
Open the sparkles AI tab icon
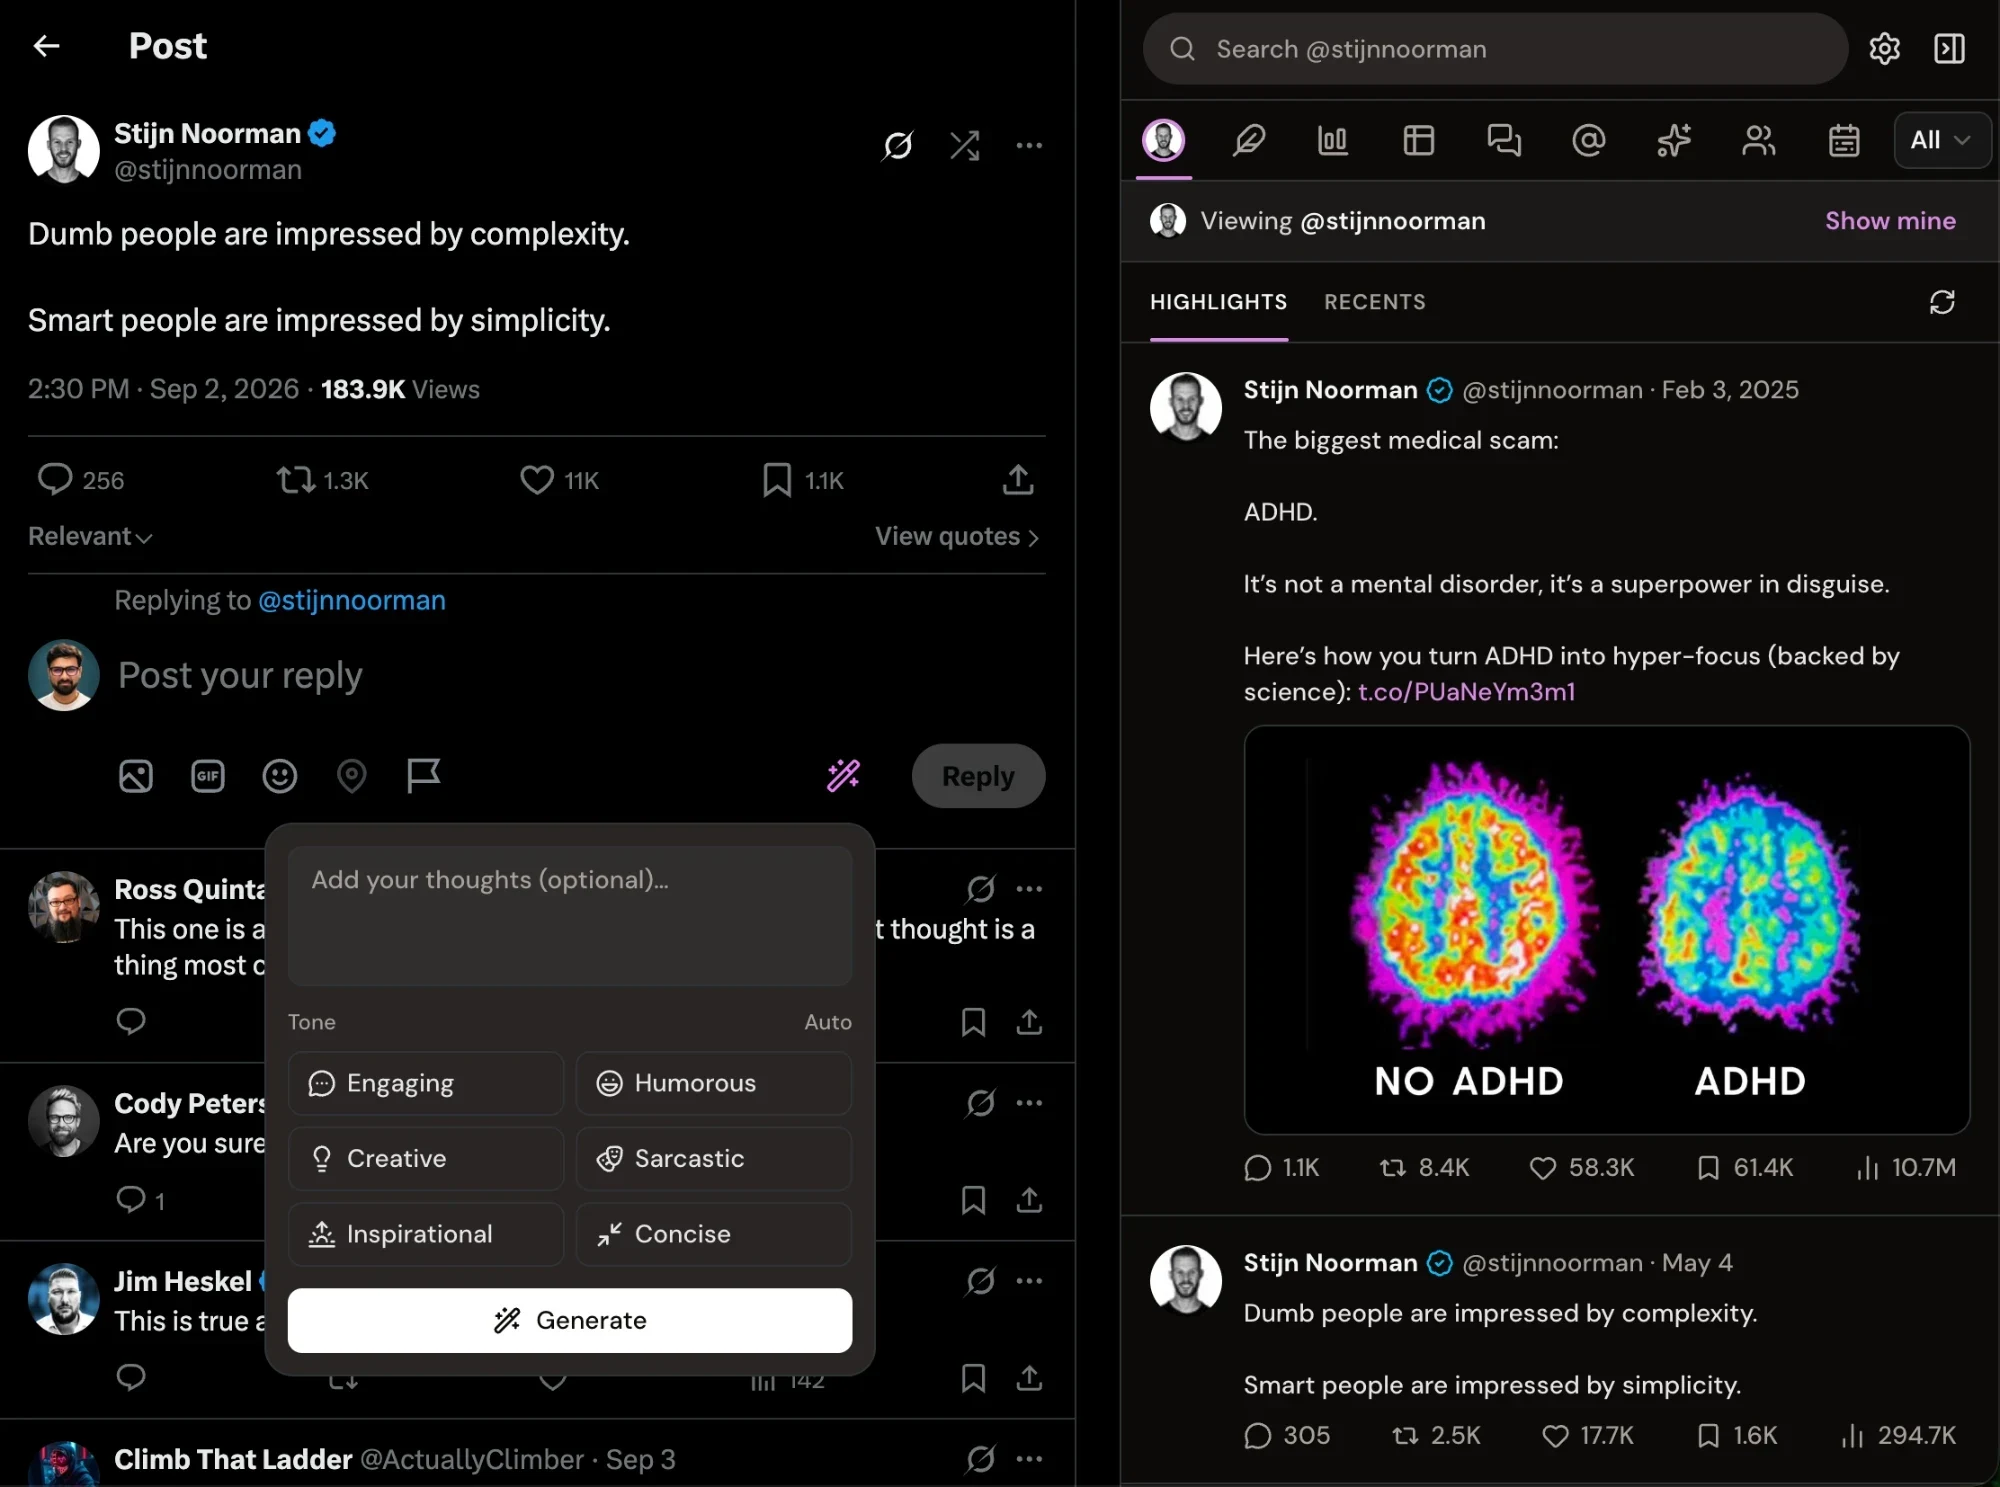point(1673,140)
